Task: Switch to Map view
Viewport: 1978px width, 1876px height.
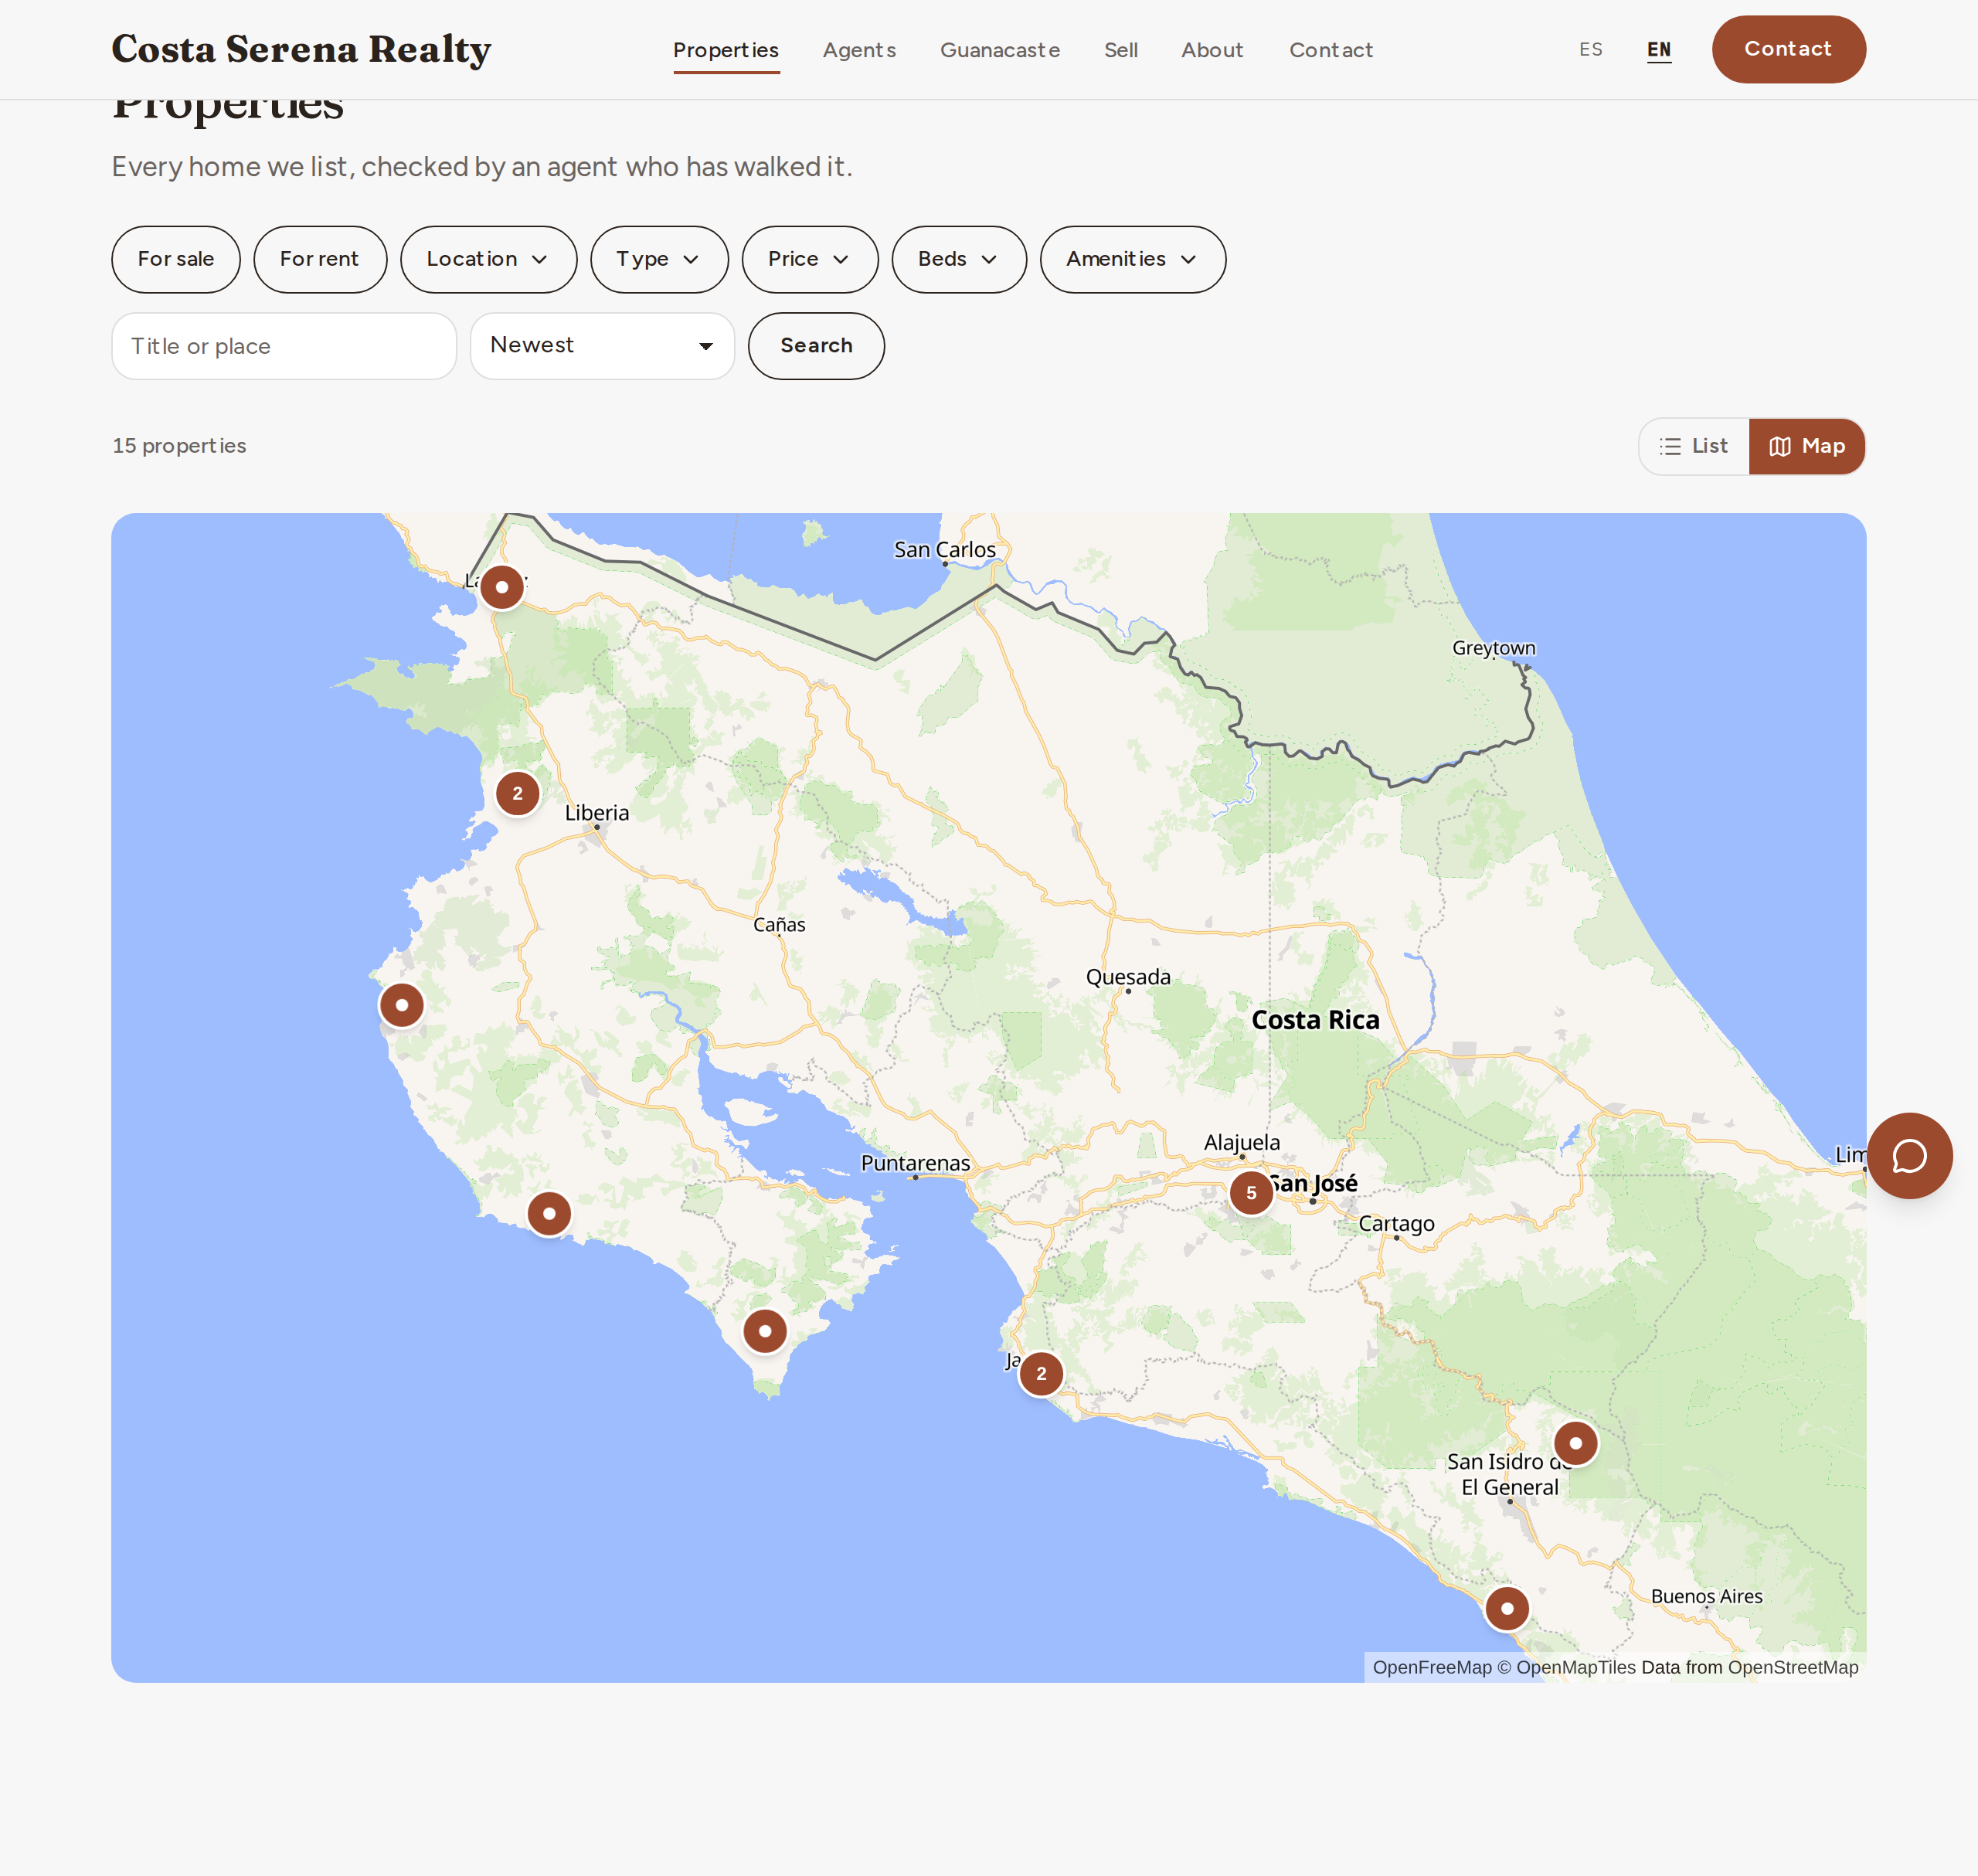Action: 1806,446
